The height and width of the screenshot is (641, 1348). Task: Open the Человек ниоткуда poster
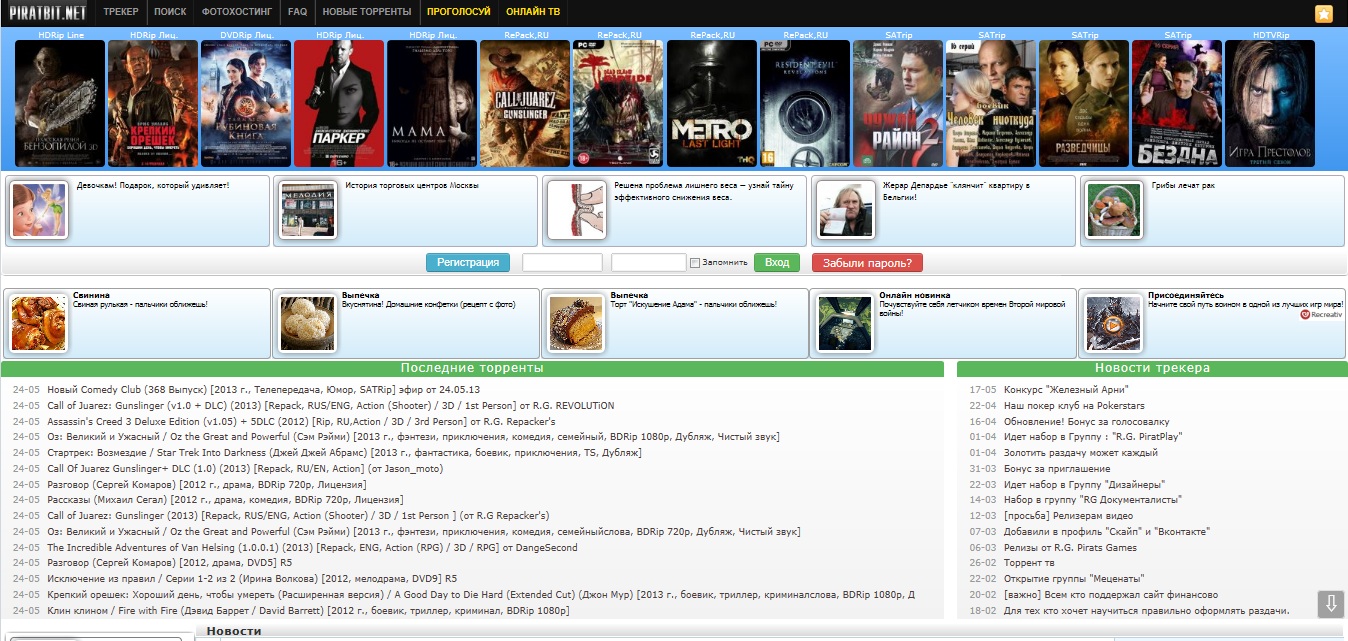click(x=991, y=103)
